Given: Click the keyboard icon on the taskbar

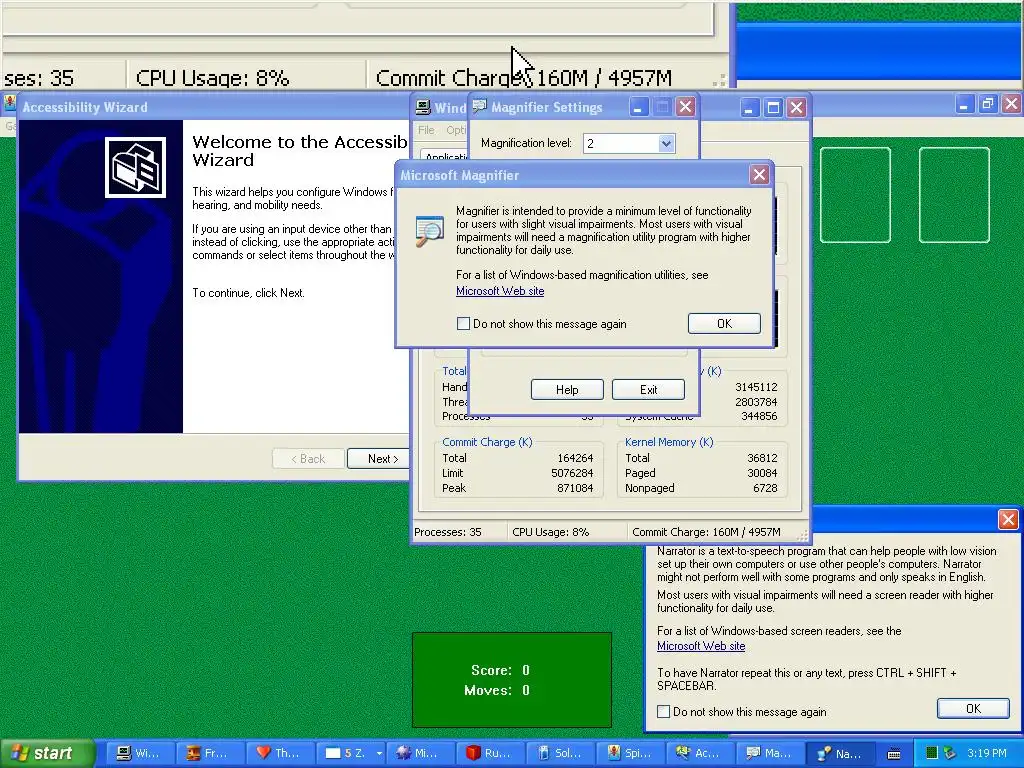Looking at the screenshot, I should tap(894, 754).
